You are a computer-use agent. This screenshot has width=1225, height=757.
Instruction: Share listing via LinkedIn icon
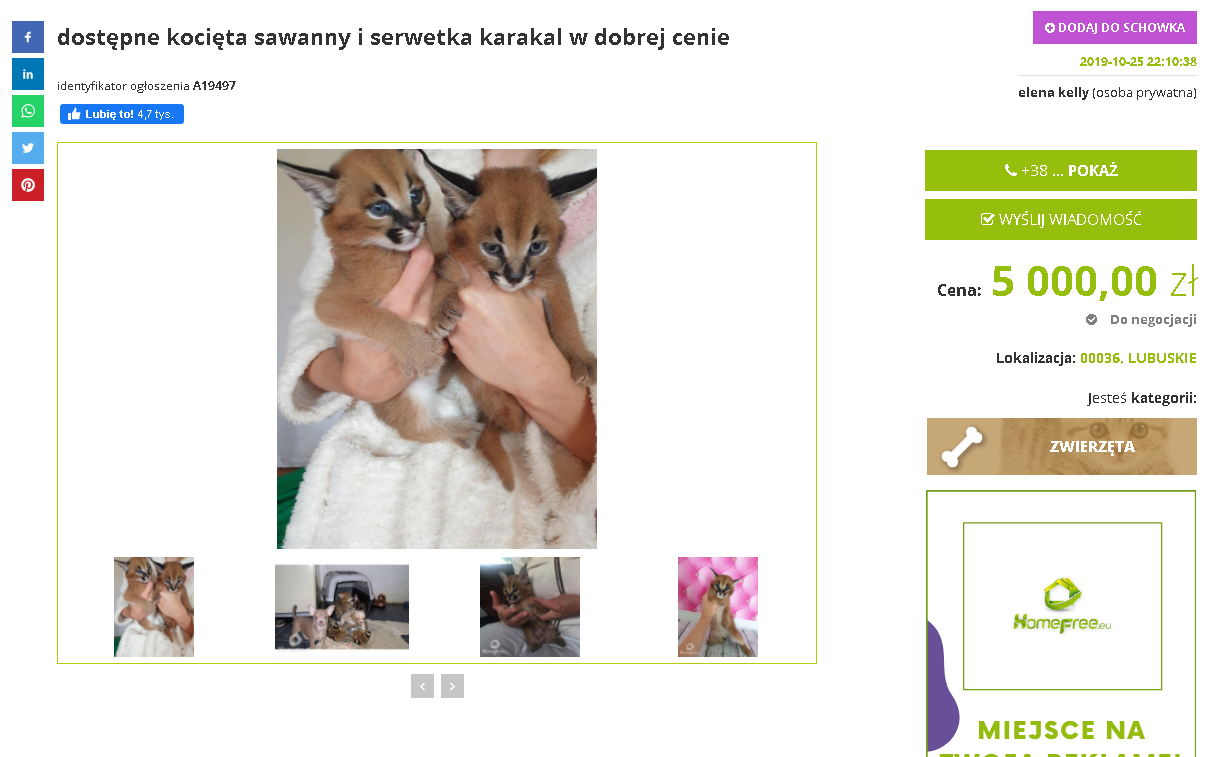28,74
